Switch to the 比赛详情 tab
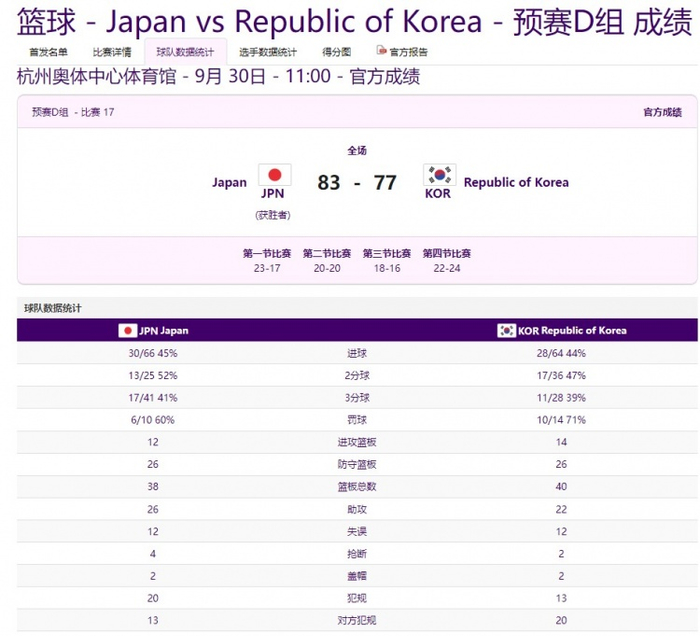Viewport: 700px width, 636px height. 112,52
